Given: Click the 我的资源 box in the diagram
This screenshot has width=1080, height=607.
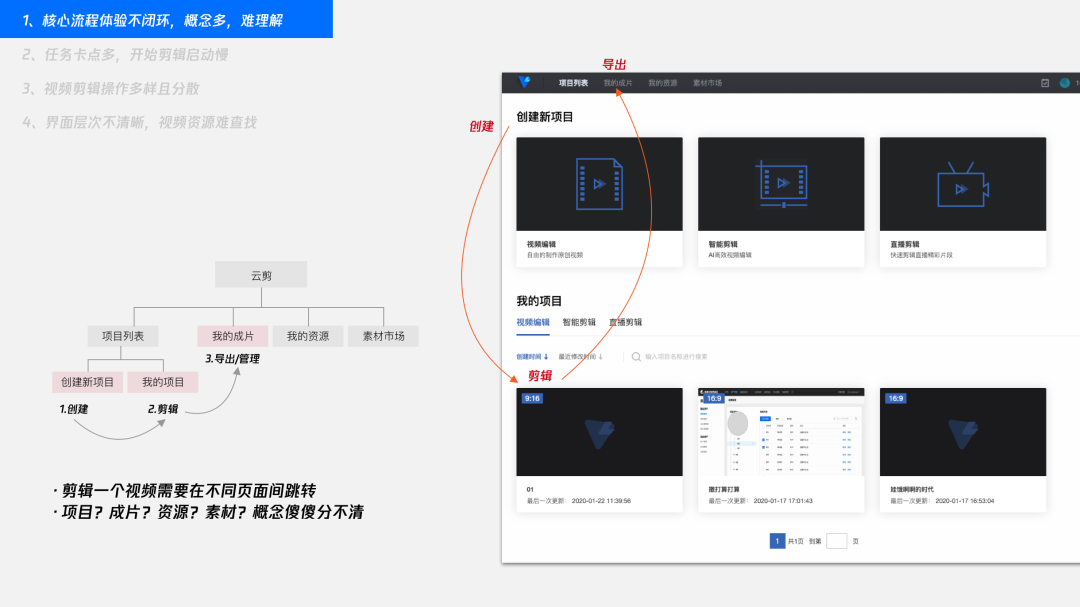Looking at the screenshot, I should click(308, 336).
